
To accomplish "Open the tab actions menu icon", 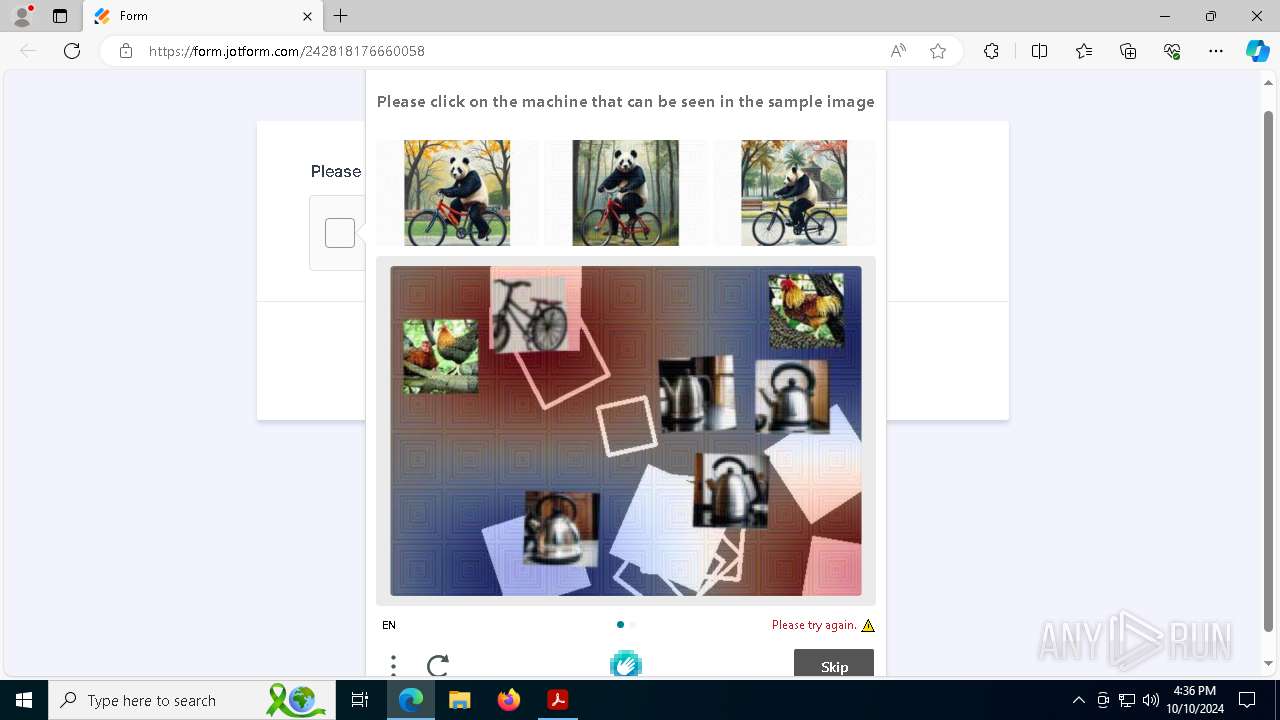I will coord(60,16).
